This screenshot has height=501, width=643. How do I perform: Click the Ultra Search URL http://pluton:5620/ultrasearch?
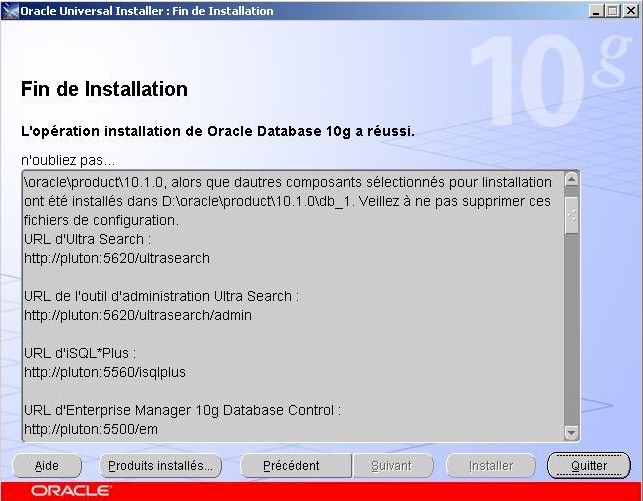point(117,258)
